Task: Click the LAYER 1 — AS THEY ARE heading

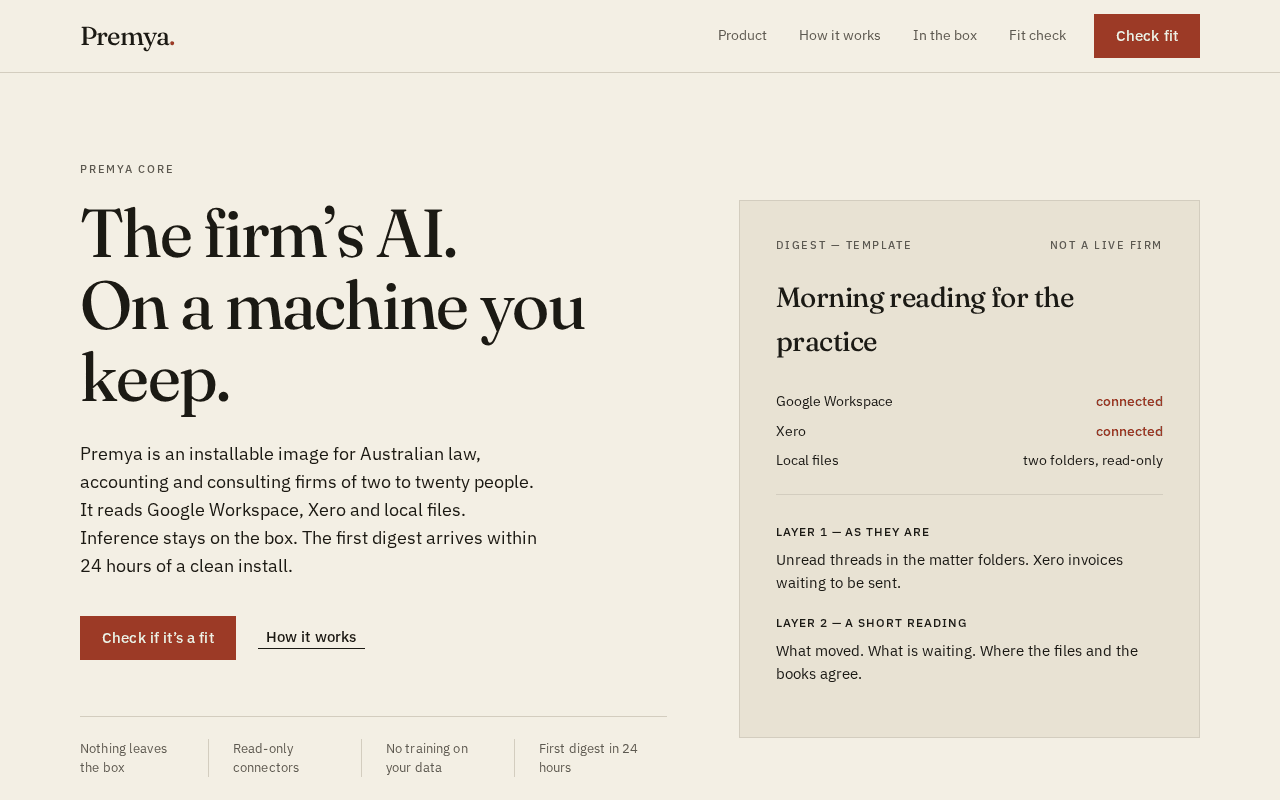Action: tap(853, 532)
